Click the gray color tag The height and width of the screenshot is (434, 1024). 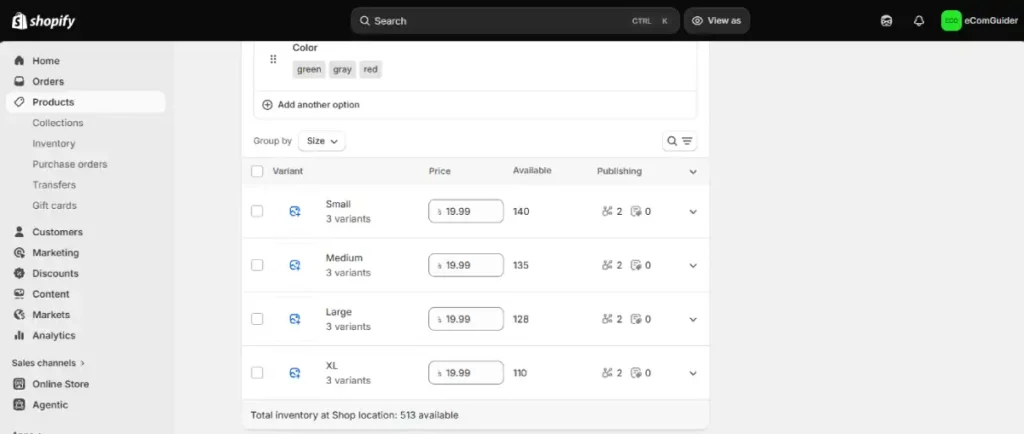pyautogui.click(x=342, y=69)
